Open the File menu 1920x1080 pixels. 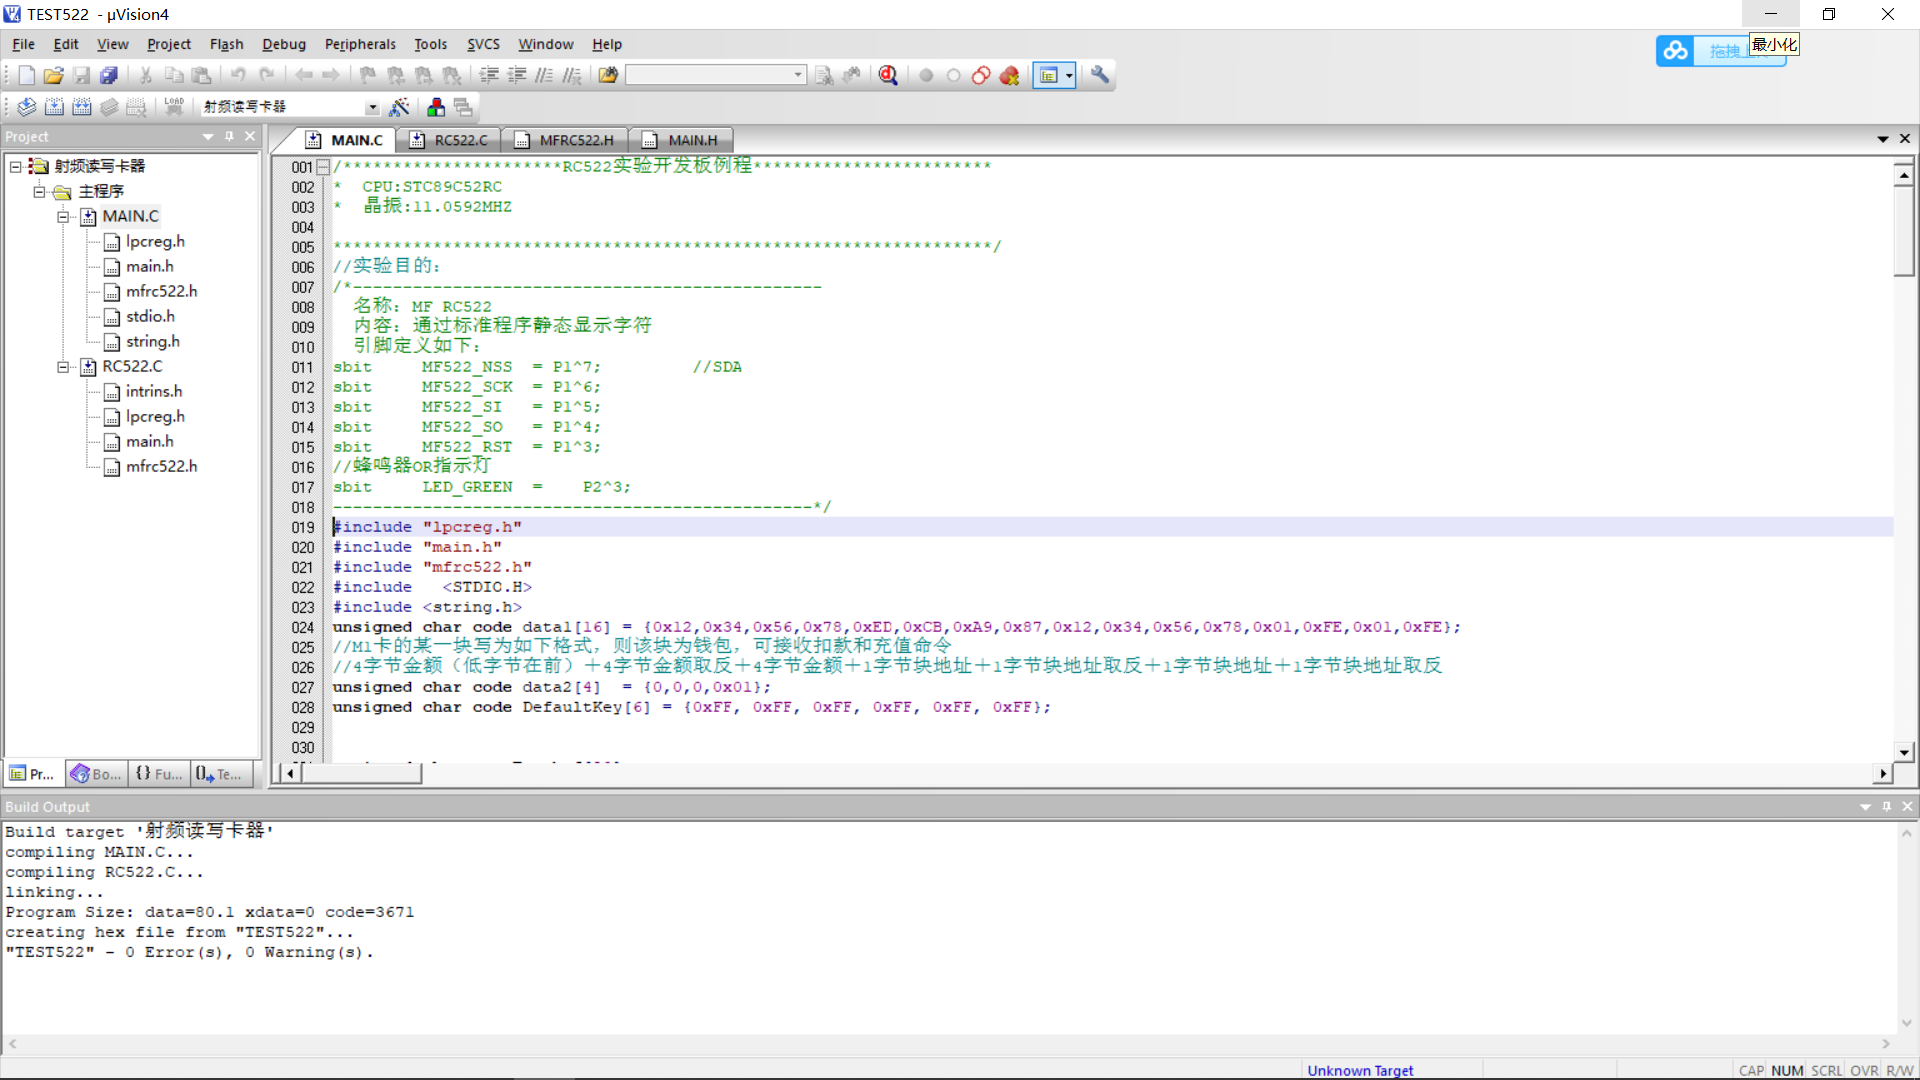23,44
